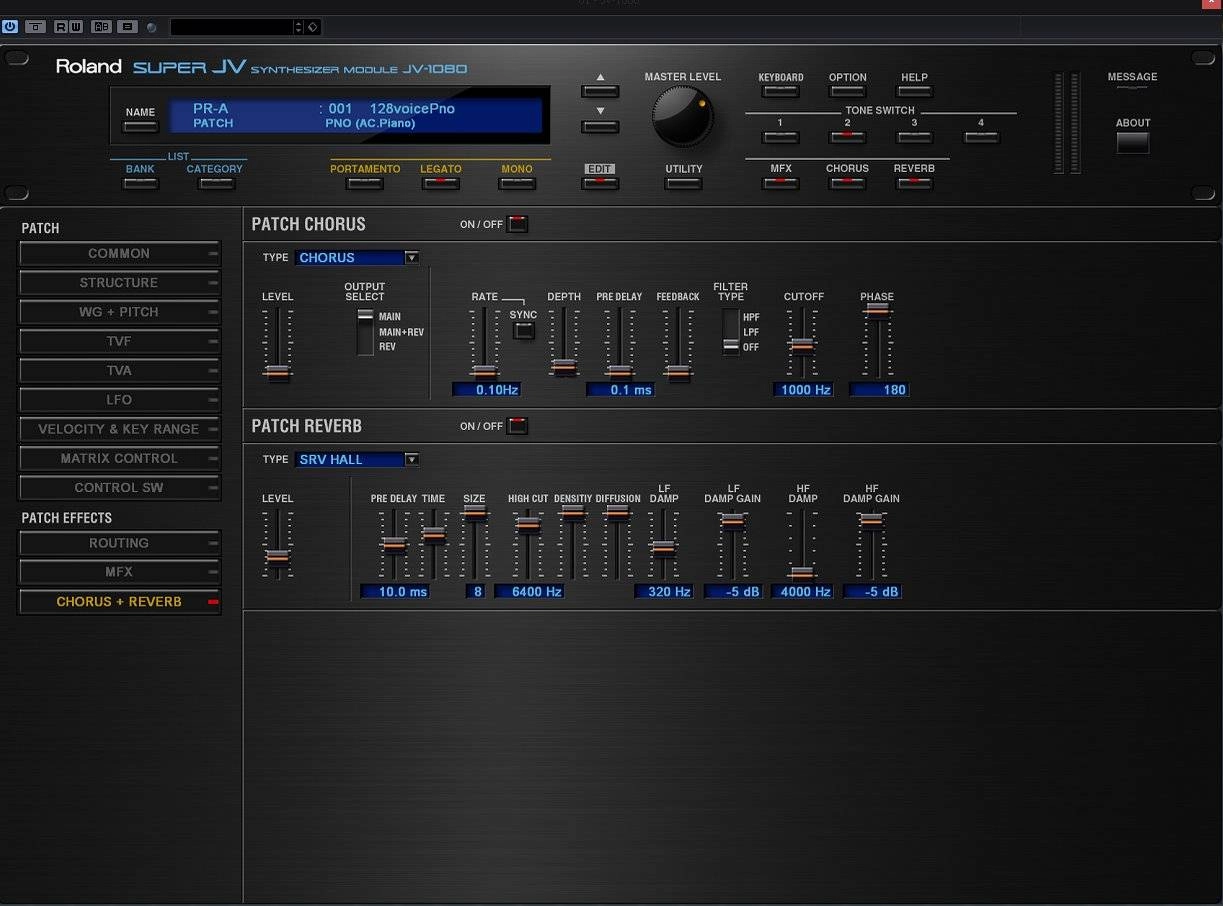Open the TVF page

pos(119,341)
